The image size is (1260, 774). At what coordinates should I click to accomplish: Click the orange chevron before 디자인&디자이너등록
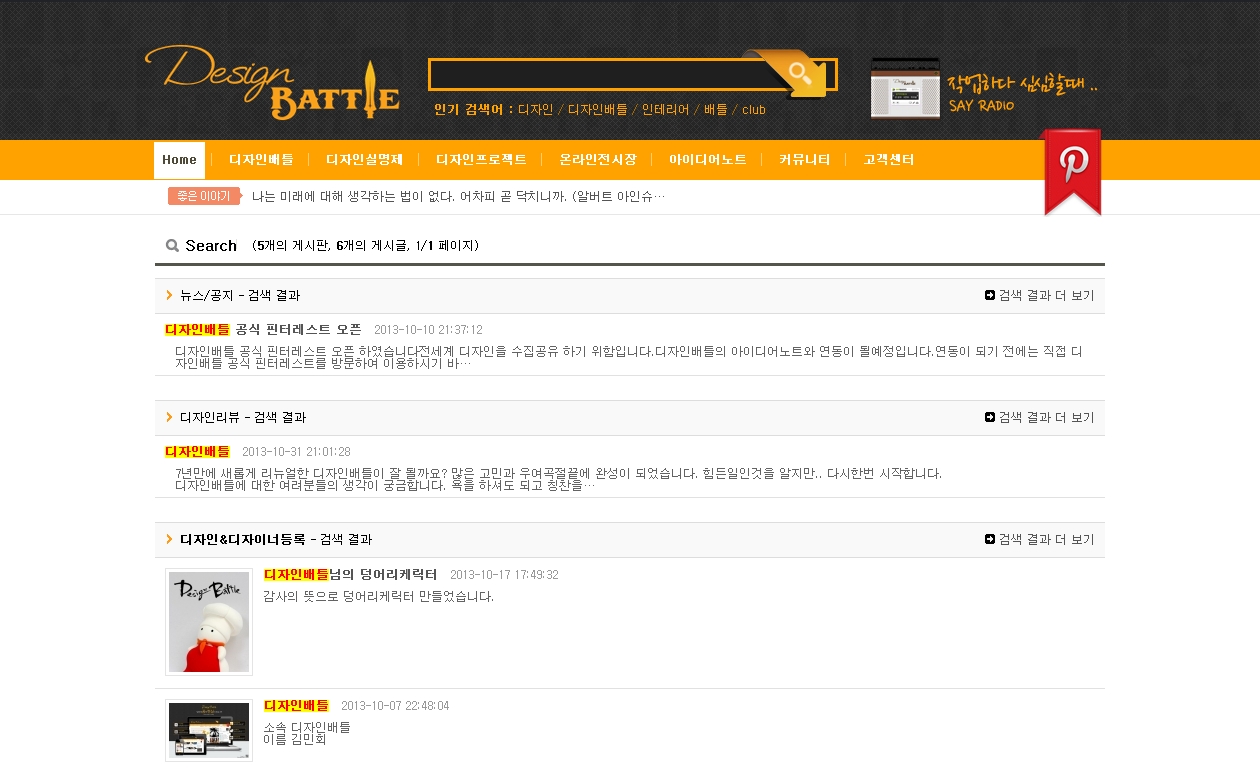[x=169, y=540]
